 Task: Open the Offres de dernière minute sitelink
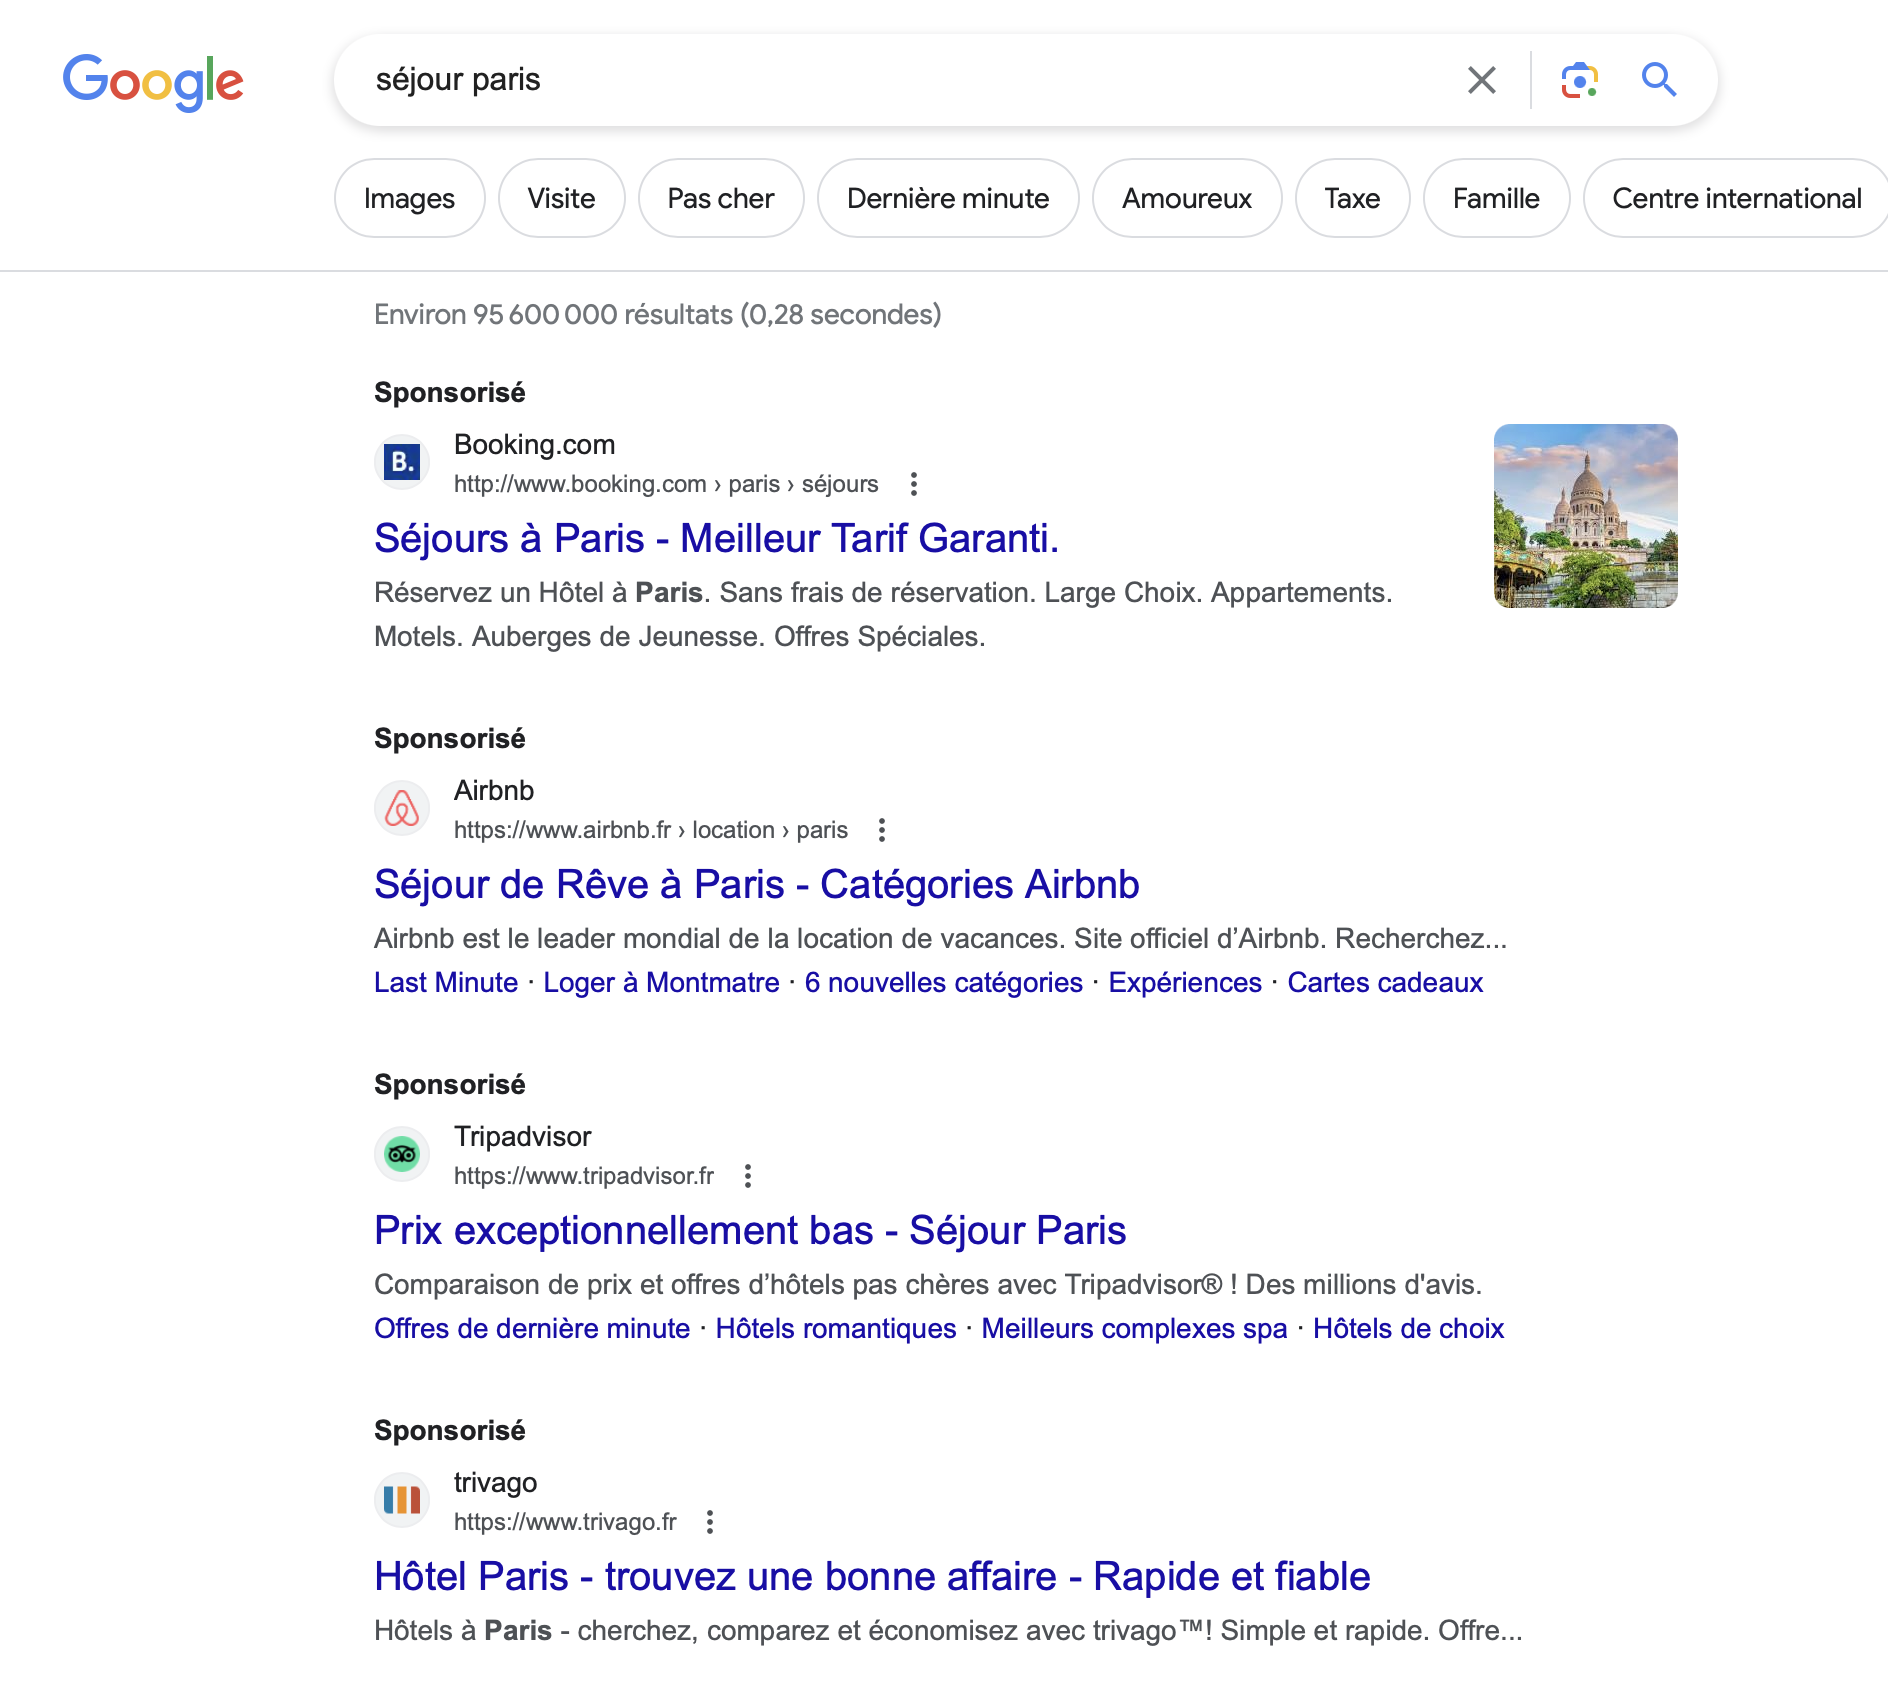[532, 1328]
